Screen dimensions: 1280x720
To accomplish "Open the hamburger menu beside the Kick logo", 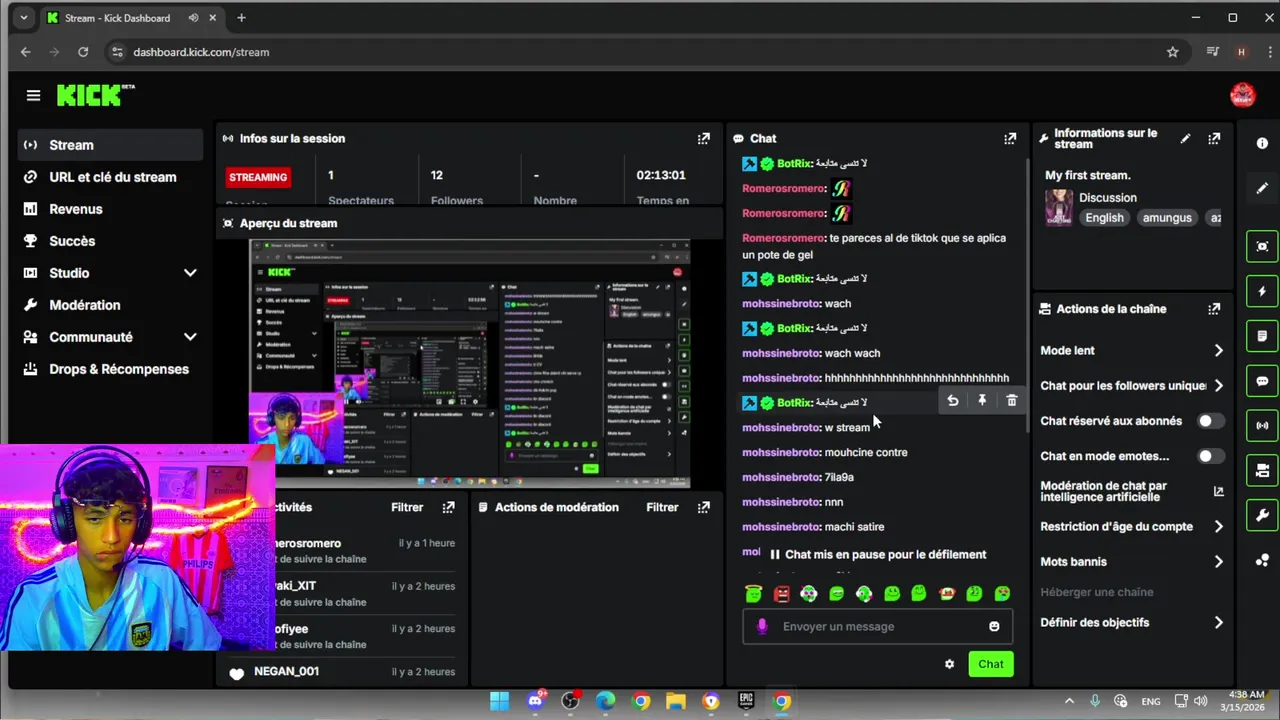I will [33, 96].
